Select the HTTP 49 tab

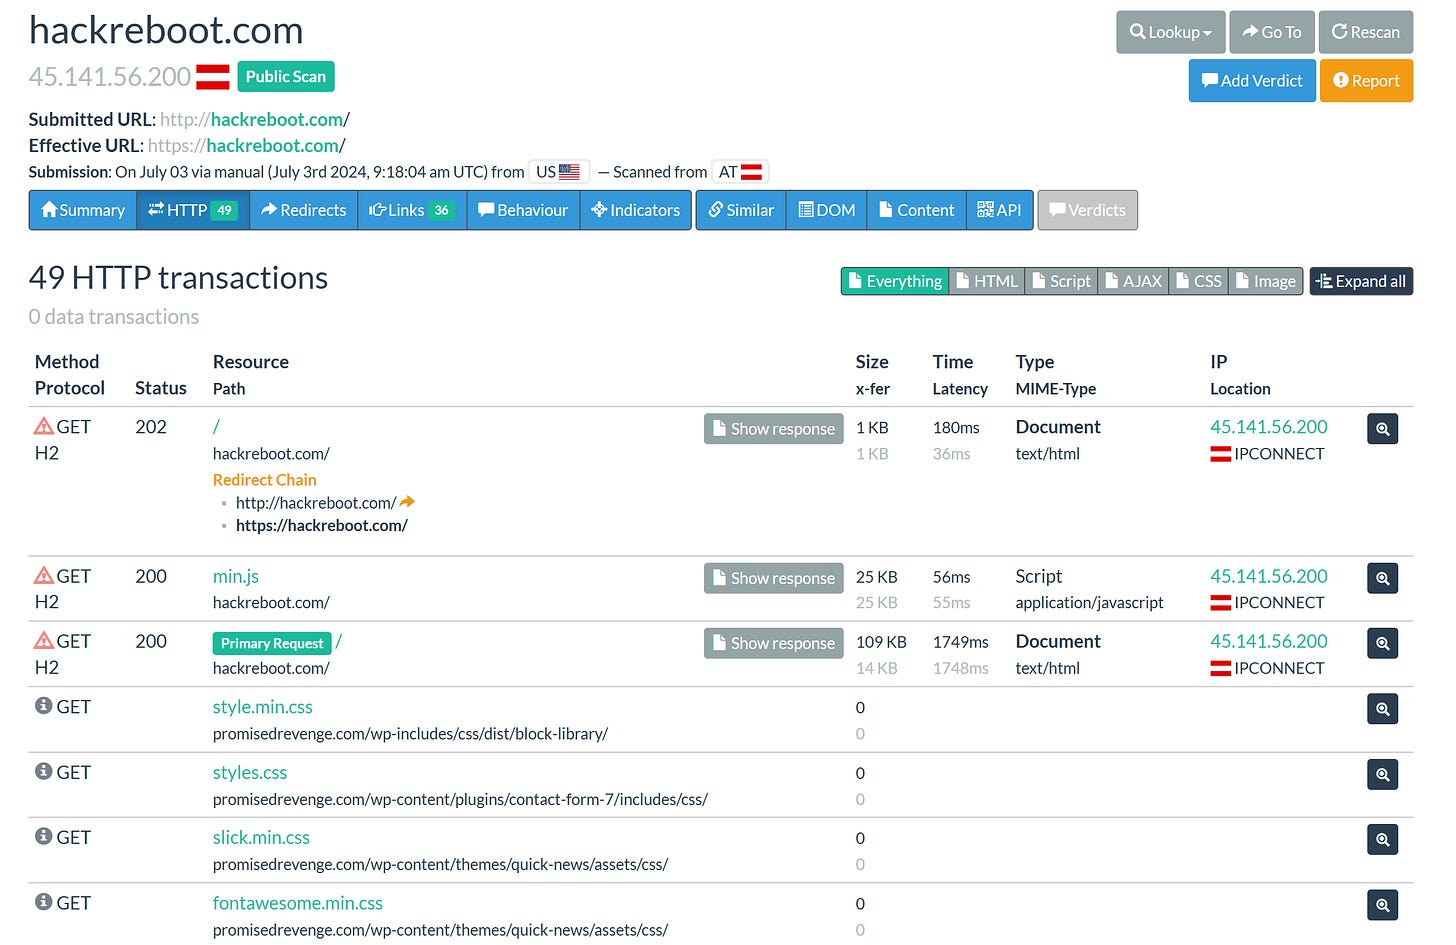[x=193, y=210]
